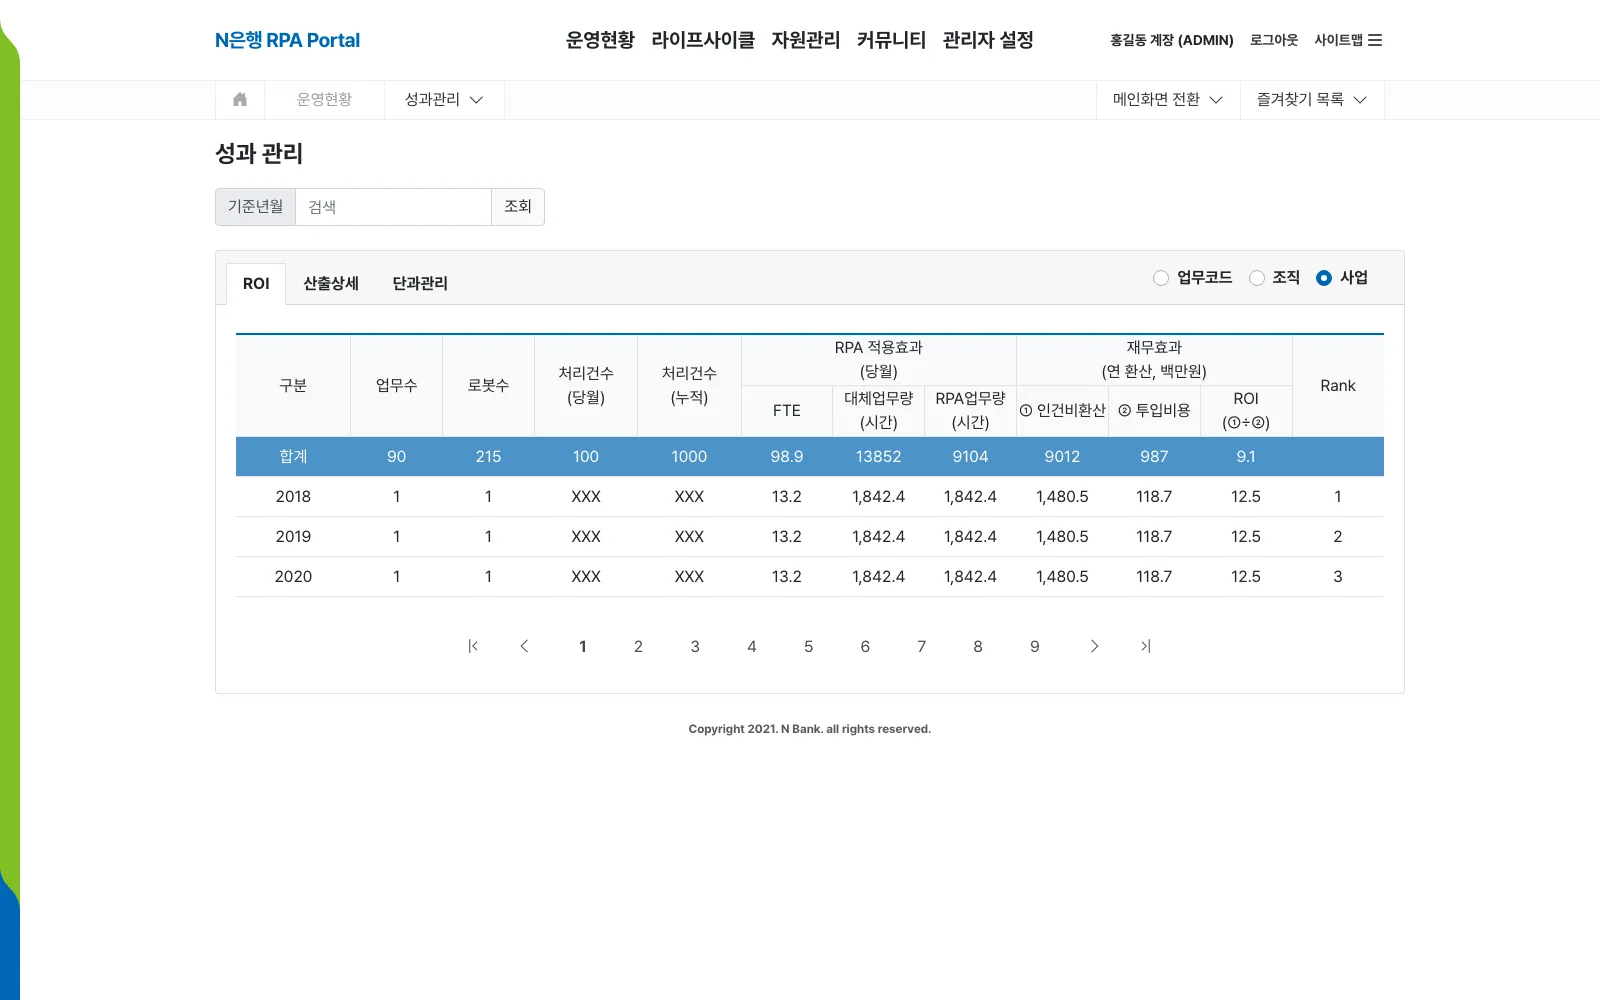Click the N은행 RPA Portal logo
Viewport: 1600px width, 1000px height.
coord(287,40)
